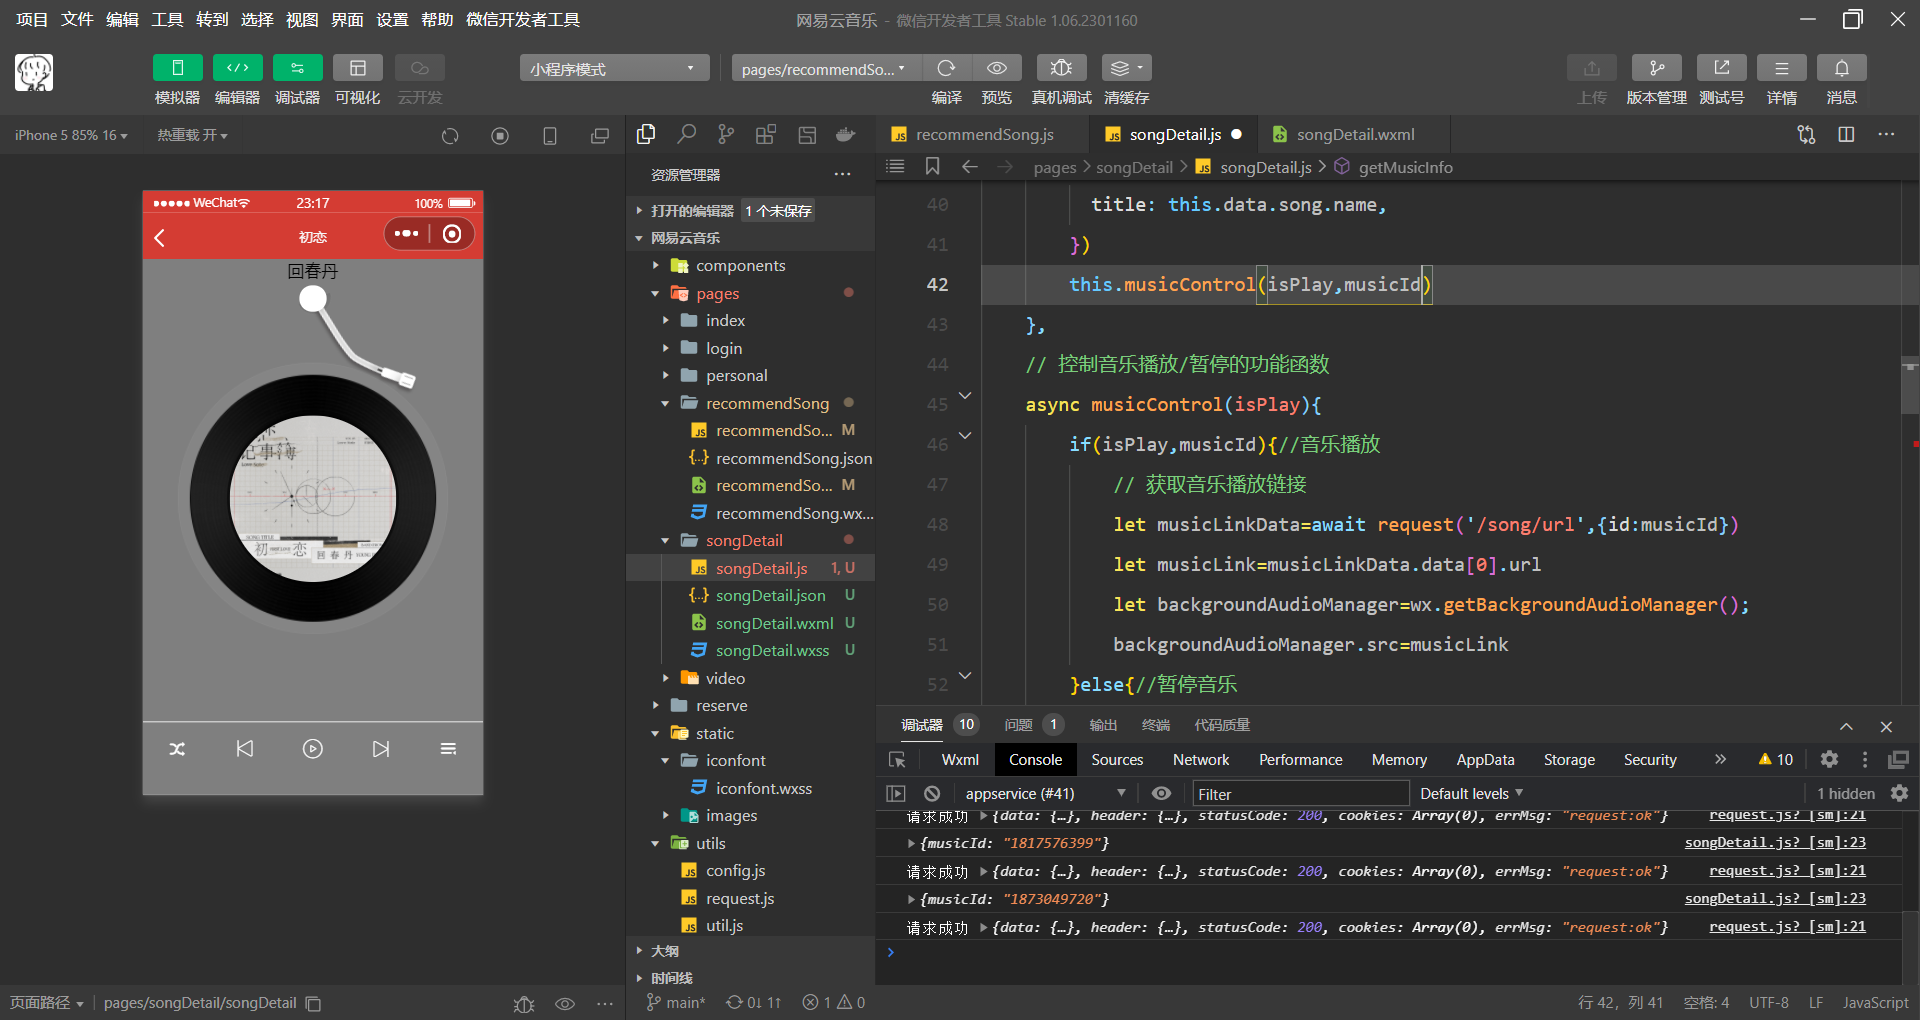This screenshot has width=1920, height=1020.
Task: Switch to the Network devtools tab
Action: pos(1201,760)
